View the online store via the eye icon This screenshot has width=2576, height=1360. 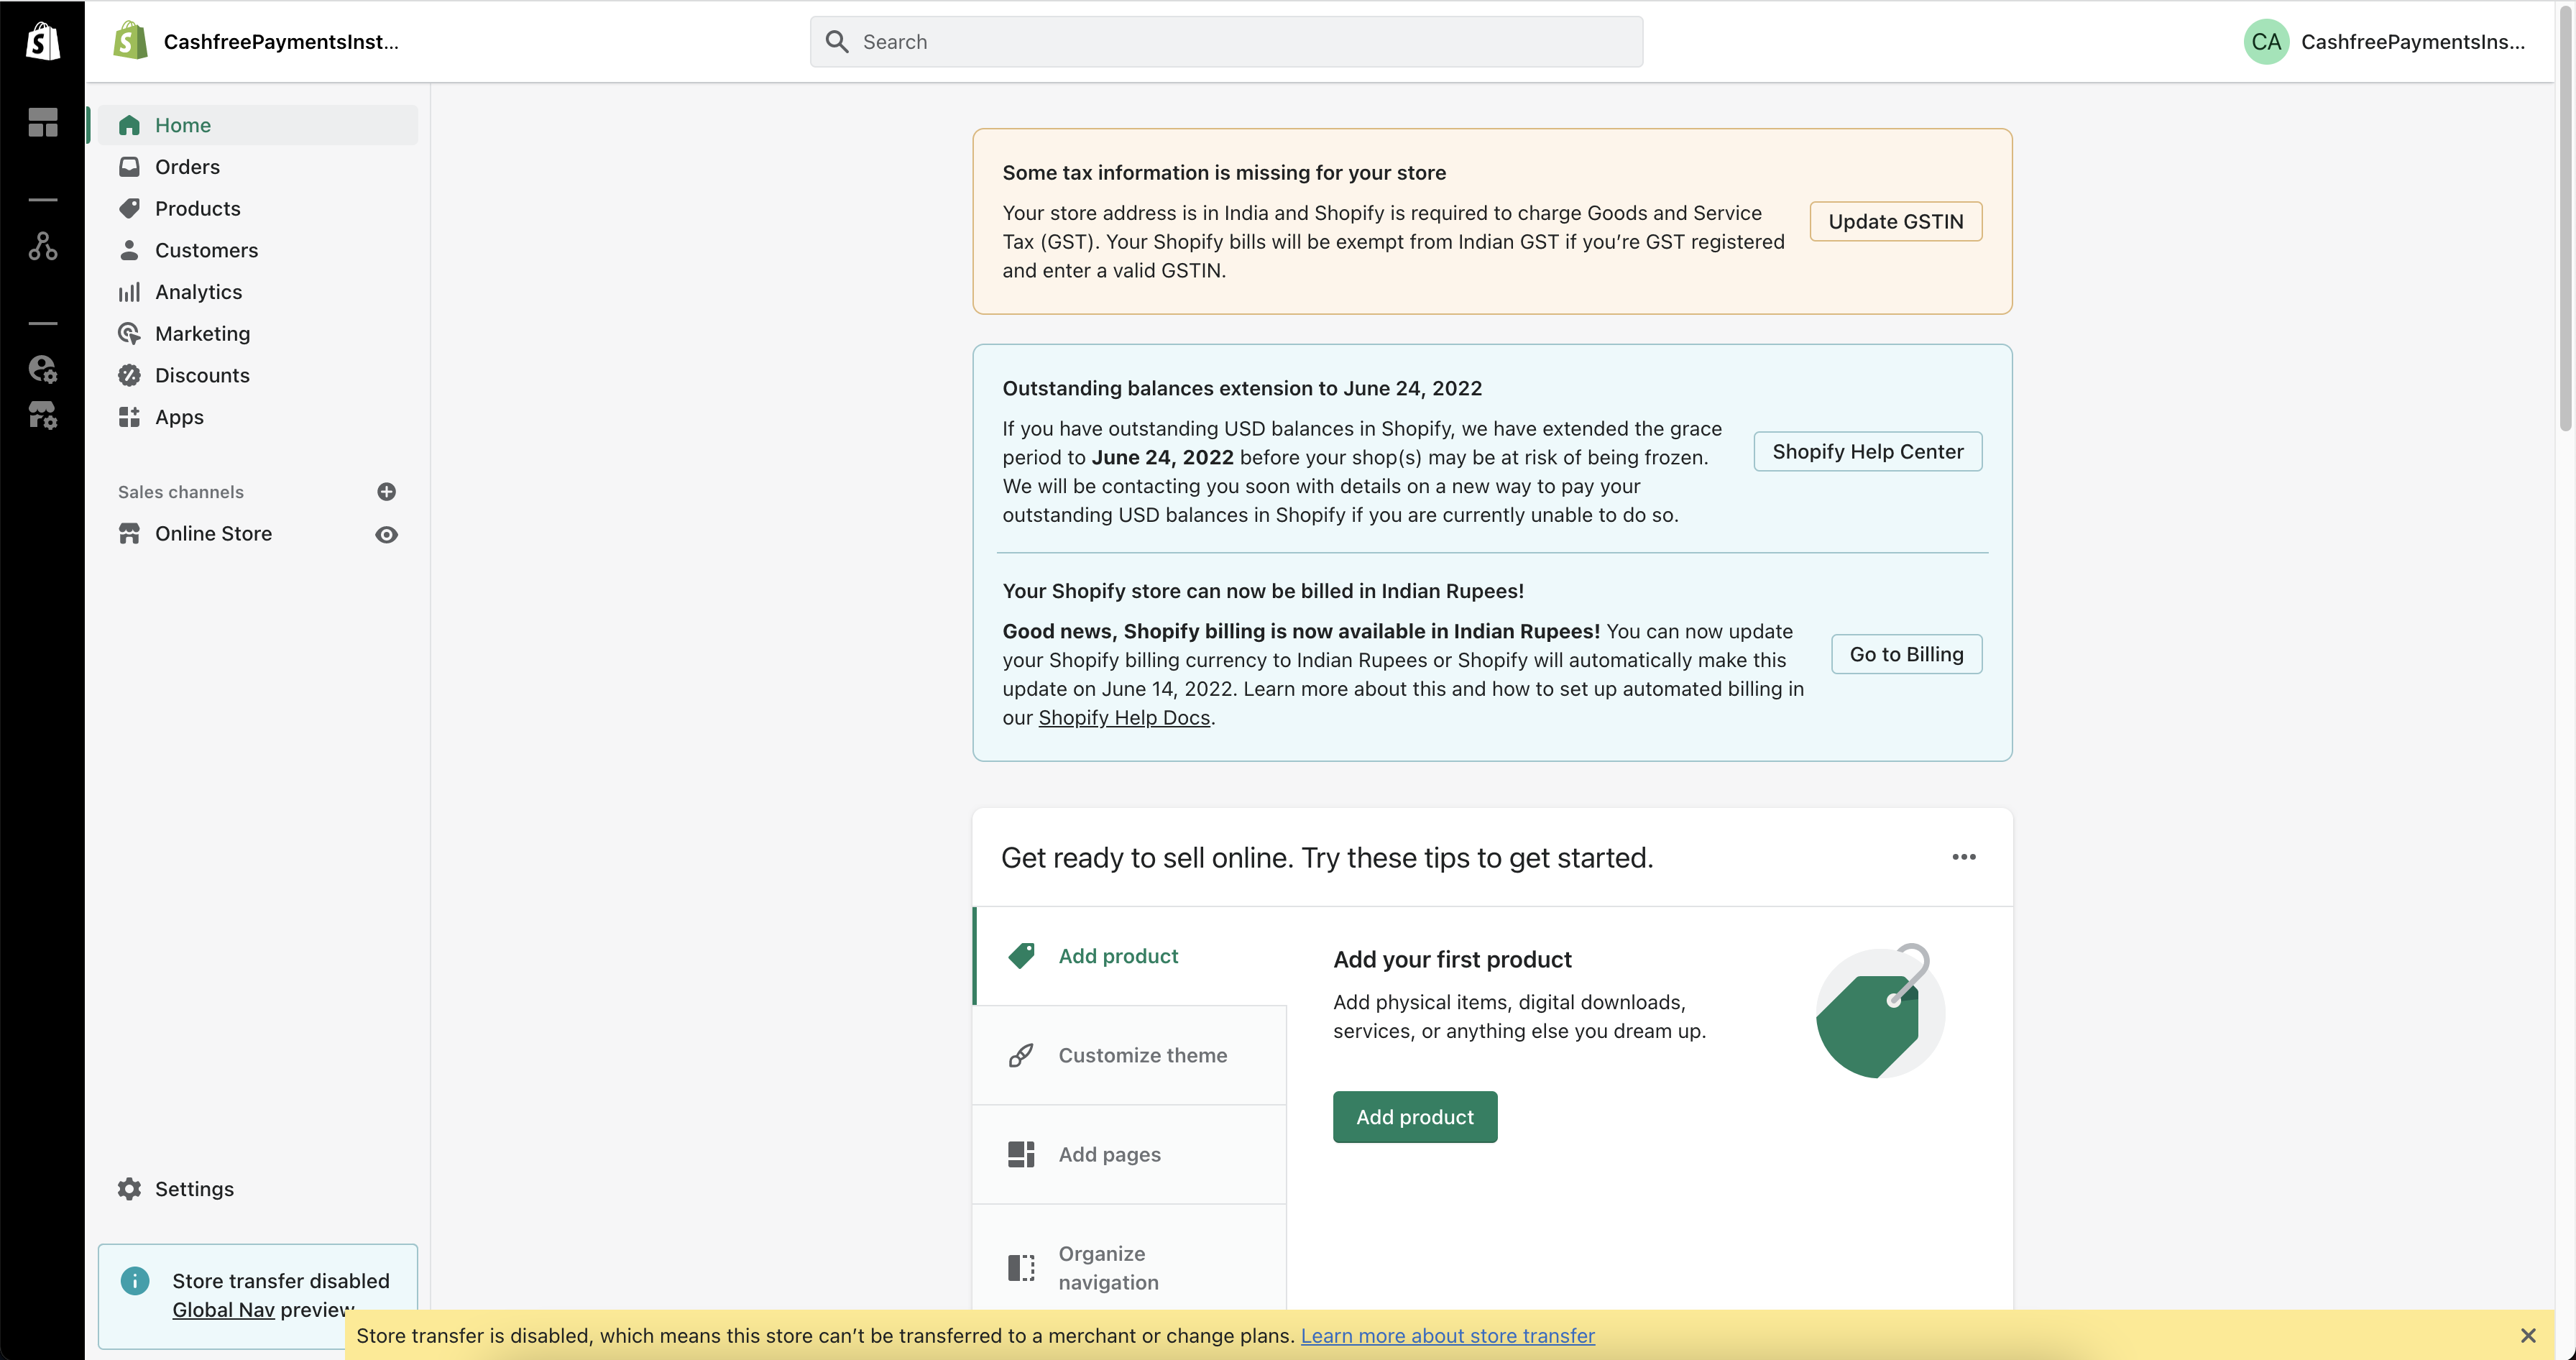pos(387,535)
